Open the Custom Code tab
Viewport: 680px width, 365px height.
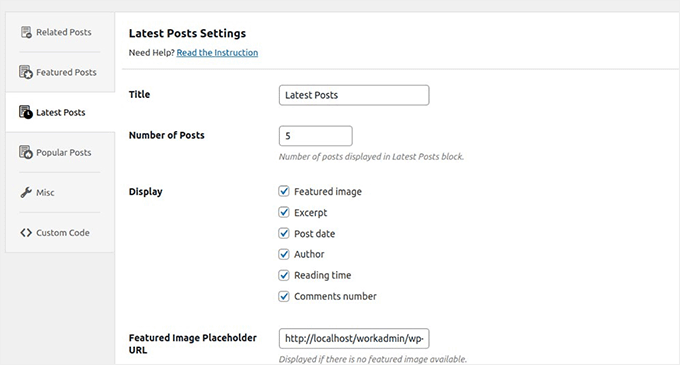[x=60, y=233]
